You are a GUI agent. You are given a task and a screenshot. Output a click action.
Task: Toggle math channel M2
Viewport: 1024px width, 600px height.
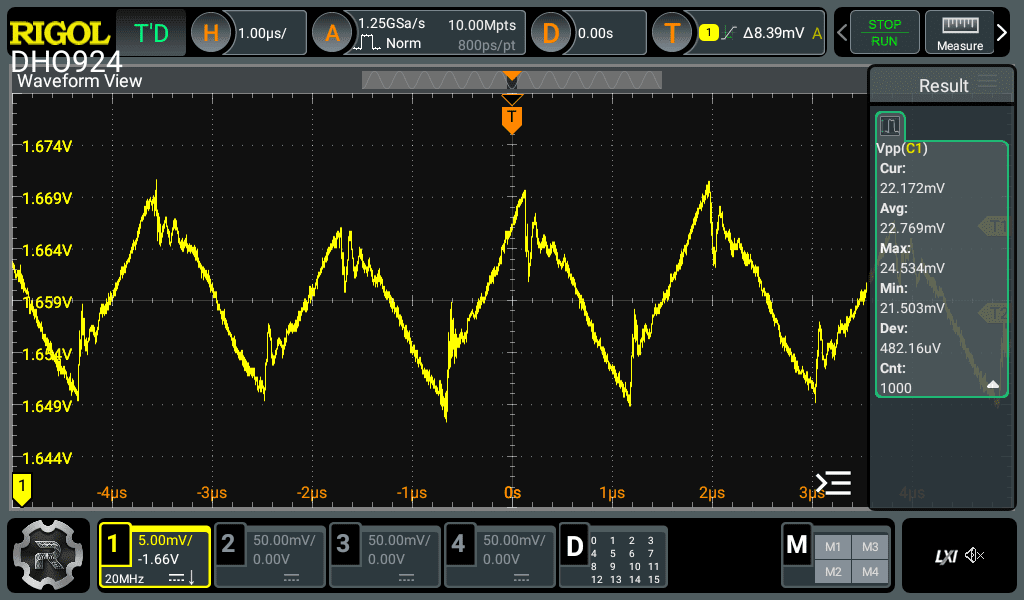[x=833, y=572]
